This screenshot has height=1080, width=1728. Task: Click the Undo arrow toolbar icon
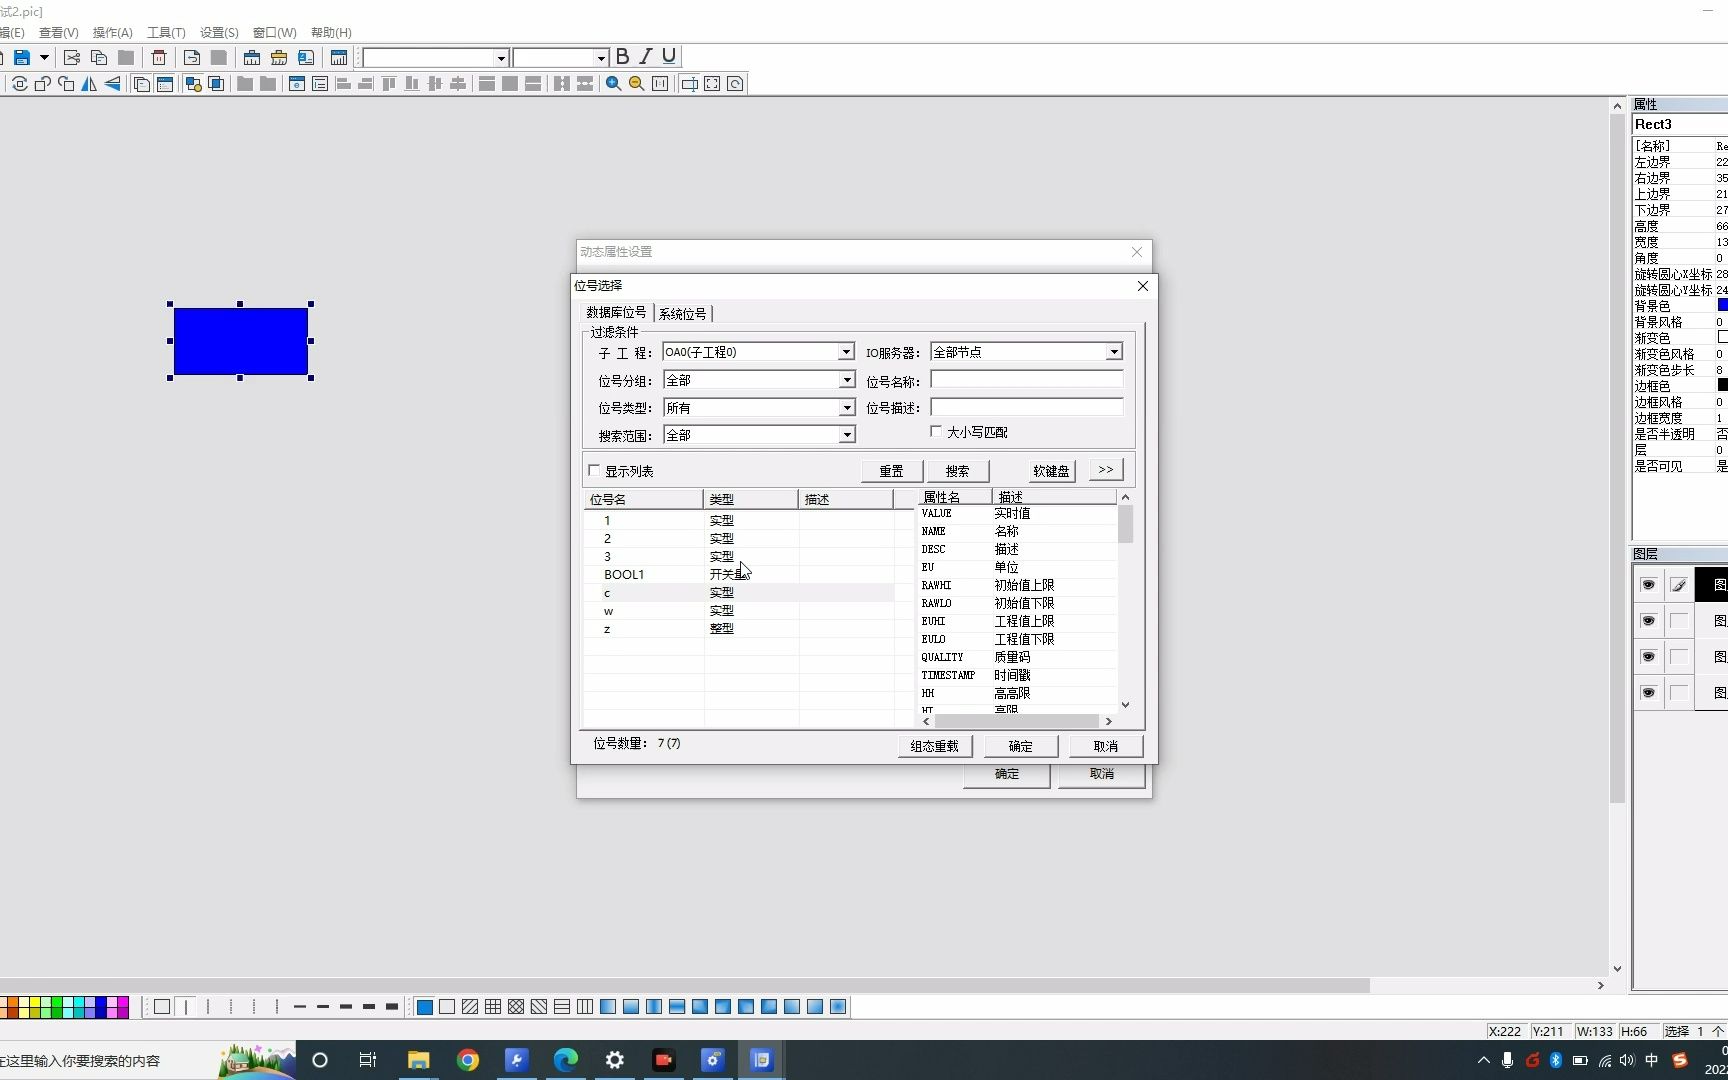pos(192,58)
